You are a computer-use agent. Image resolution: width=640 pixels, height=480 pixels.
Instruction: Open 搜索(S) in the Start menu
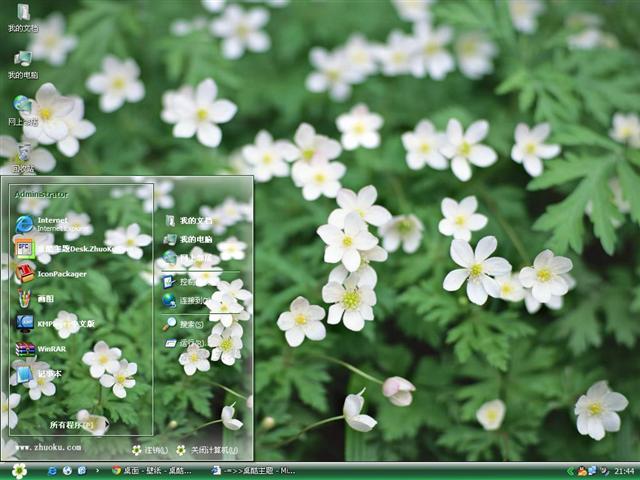pyautogui.click(x=183, y=324)
